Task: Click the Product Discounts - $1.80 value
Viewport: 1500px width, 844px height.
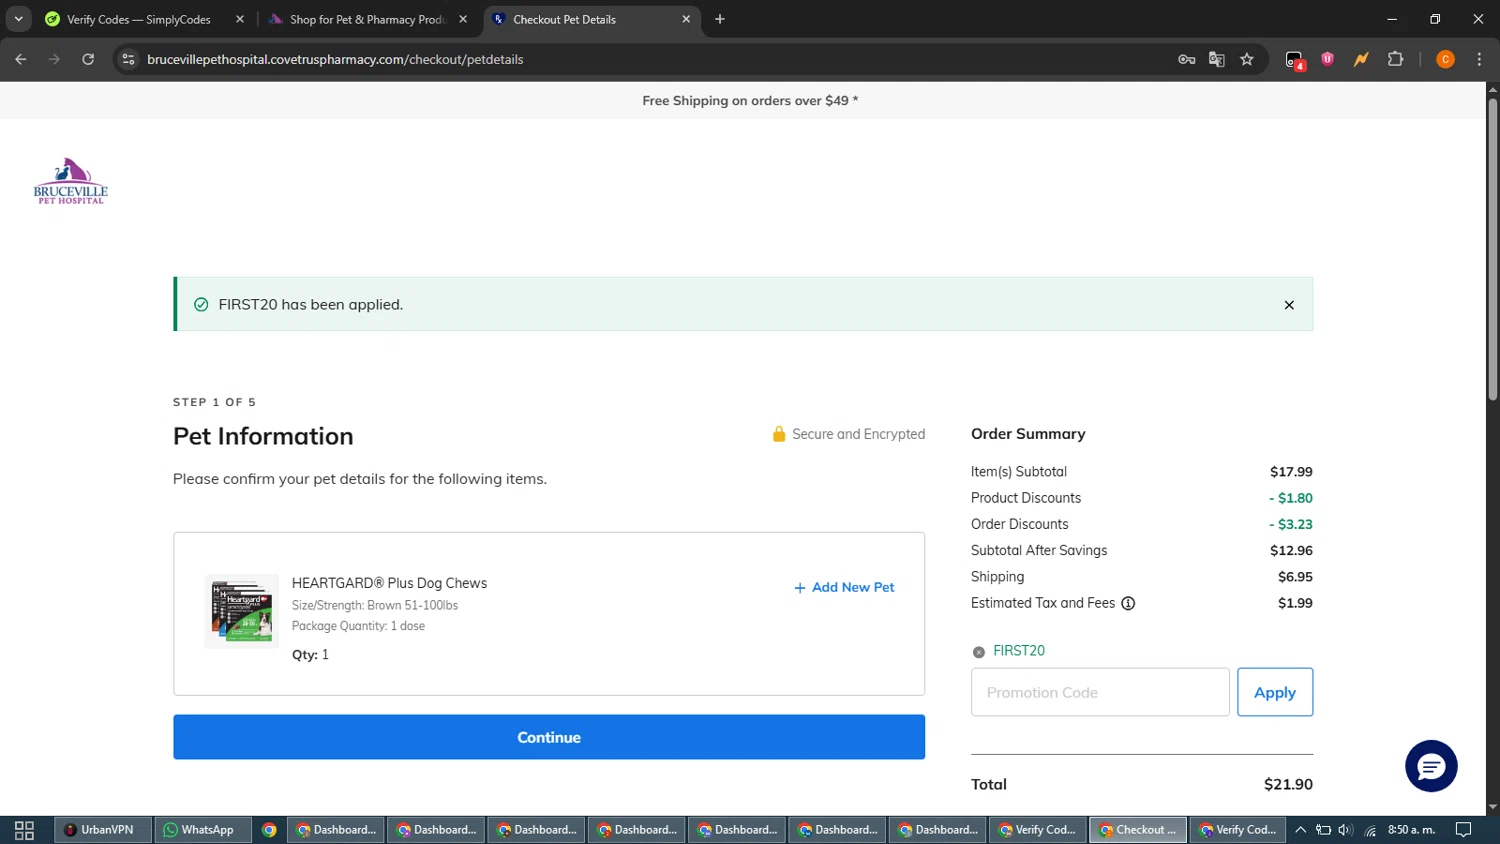Action: click(1291, 498)
